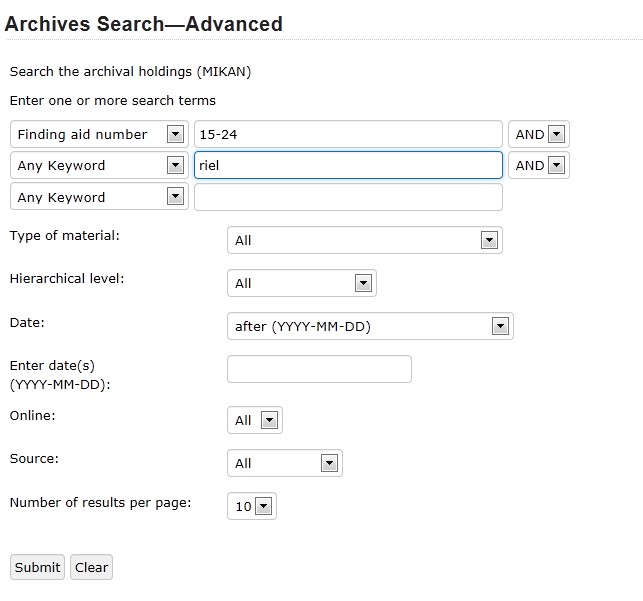Click the Enter date(s) input field
This screenshot has height=601, width=643.
(x=319, y=369)
